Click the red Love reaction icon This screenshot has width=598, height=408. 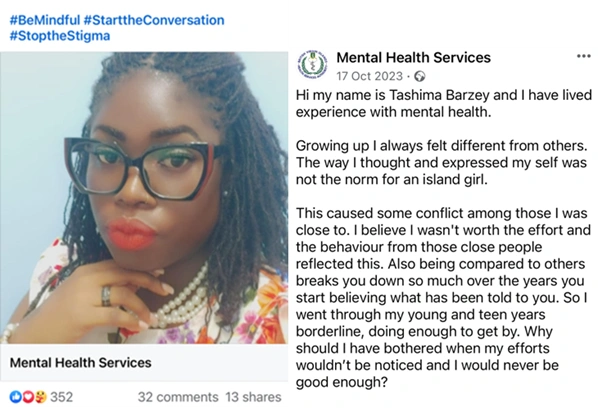28,397
